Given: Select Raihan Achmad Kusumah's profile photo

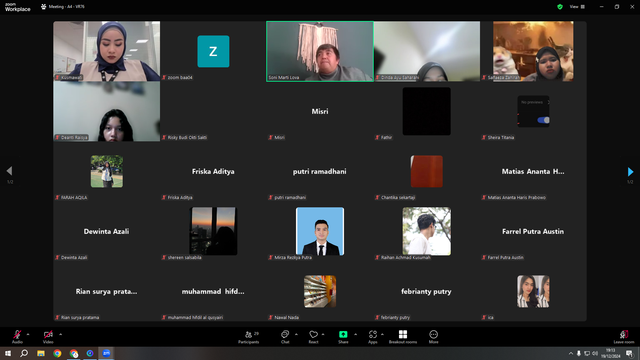Looking at the screenshot, I should (x=427, y=231).
